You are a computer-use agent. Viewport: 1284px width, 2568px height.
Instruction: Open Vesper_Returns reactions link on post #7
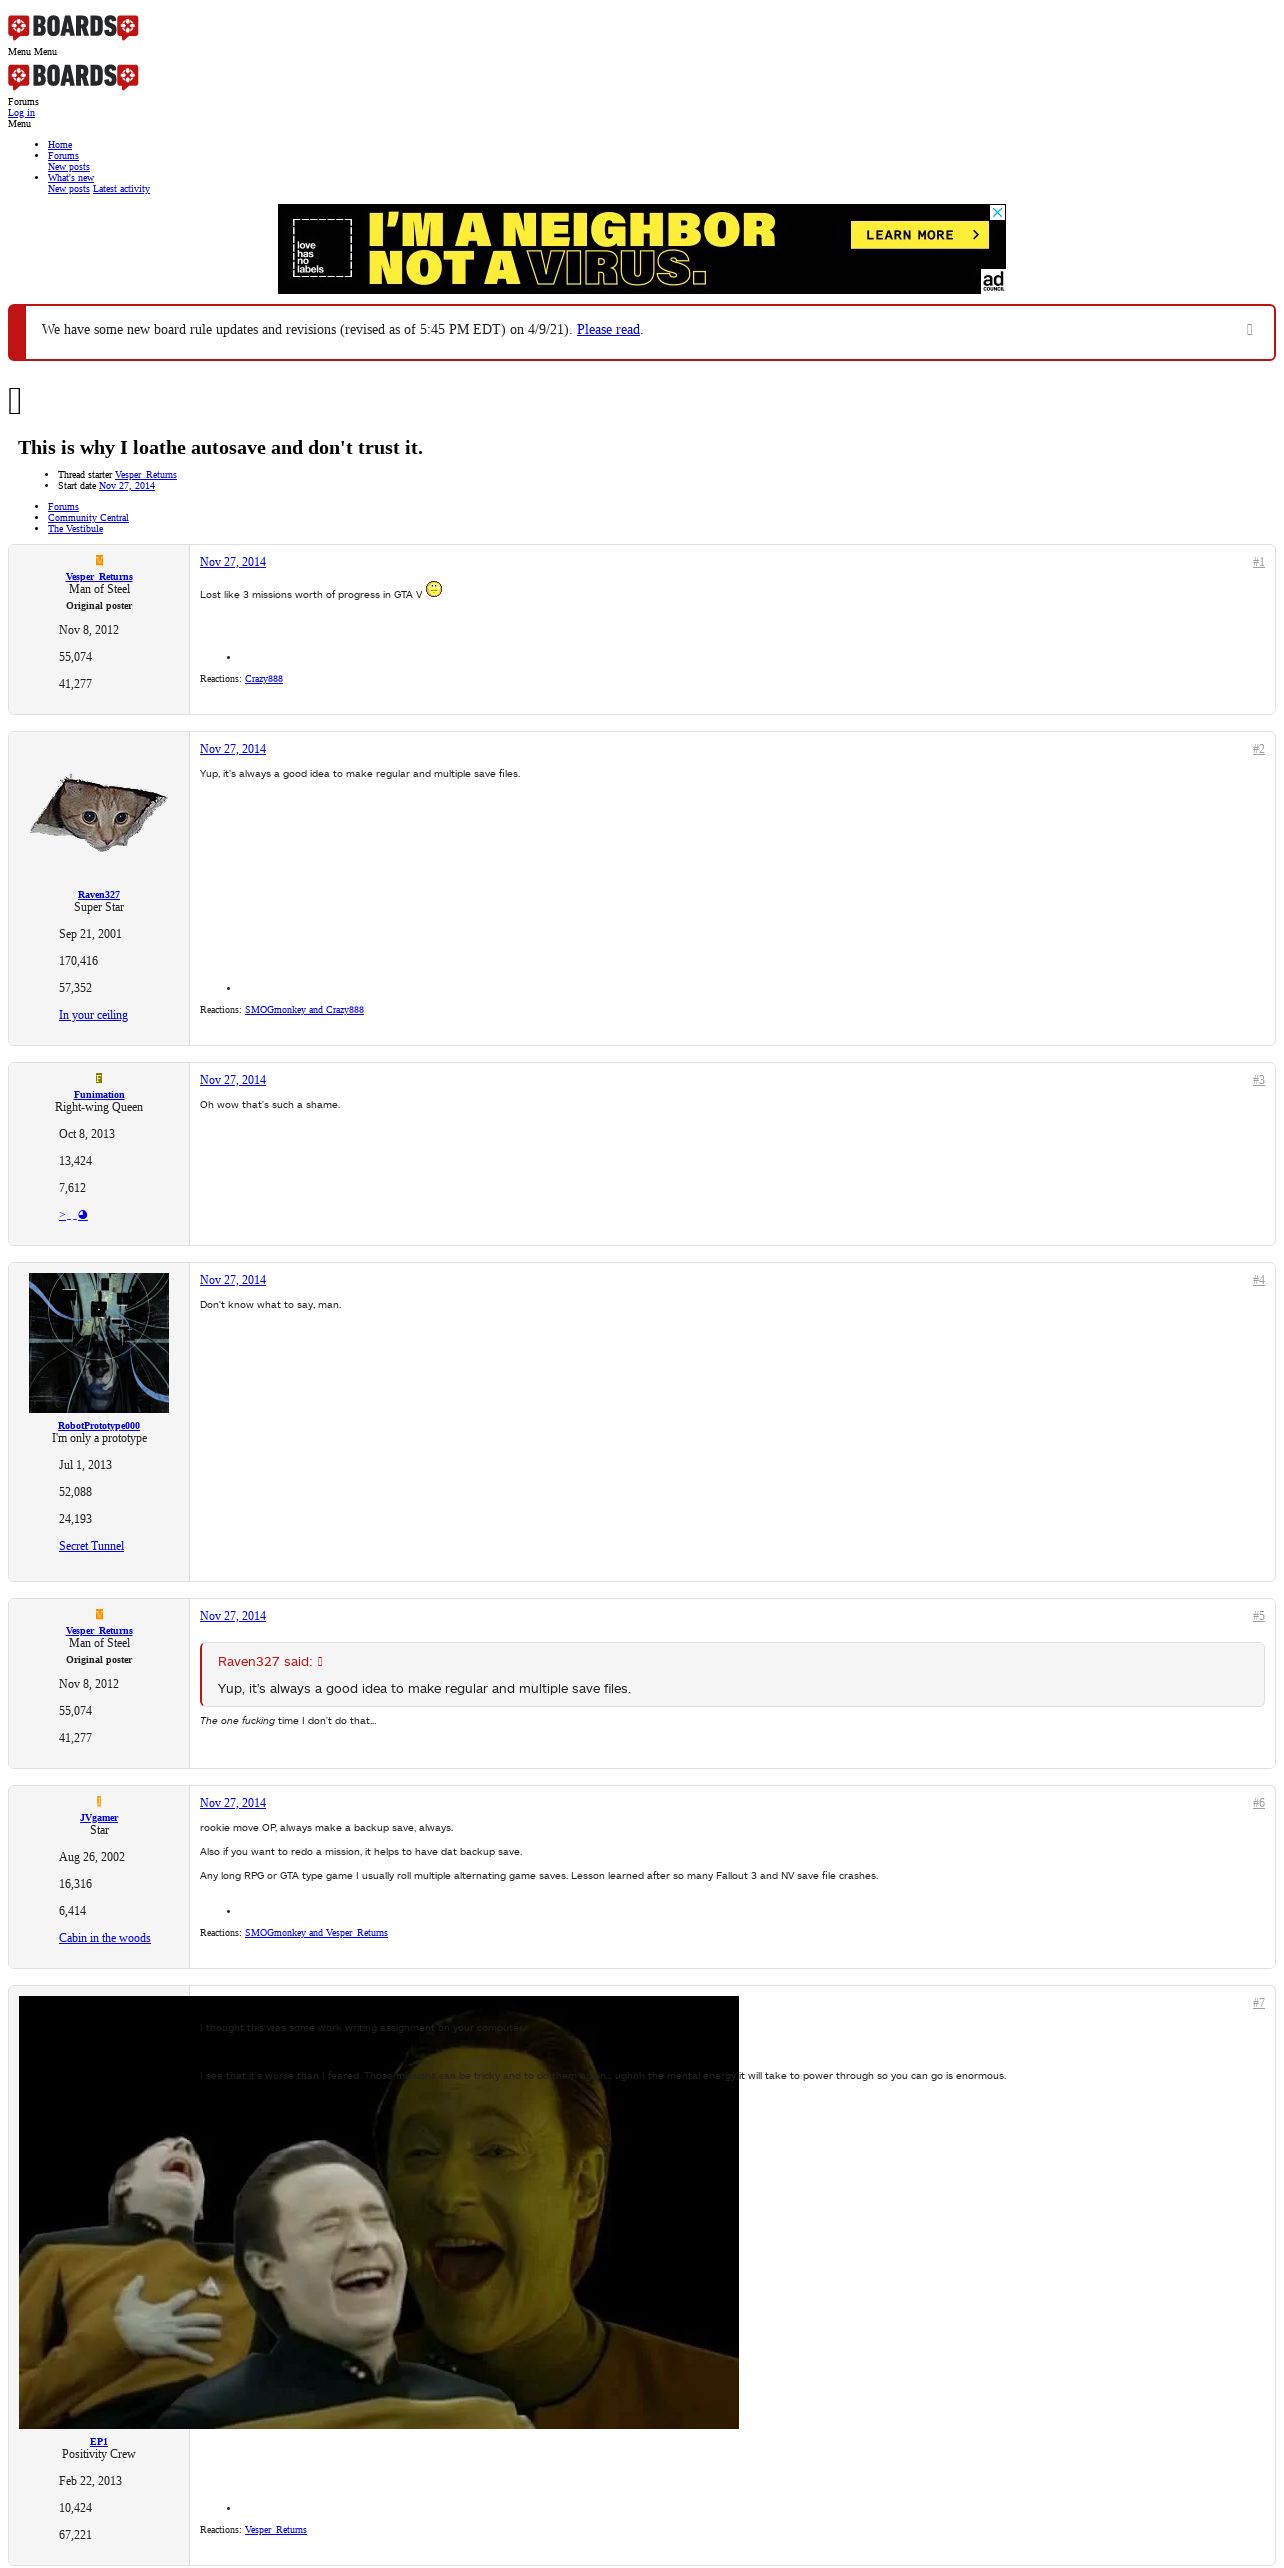click(276, 2530)
